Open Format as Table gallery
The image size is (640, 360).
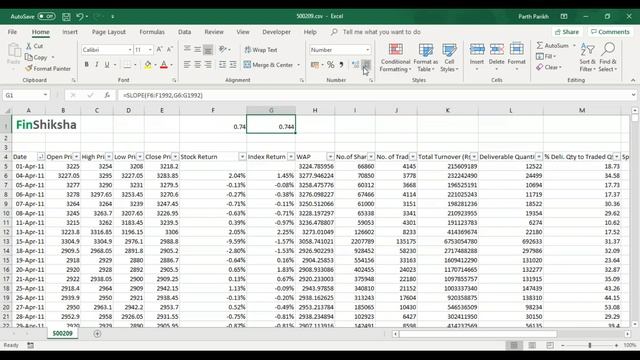tap(425, 58)
